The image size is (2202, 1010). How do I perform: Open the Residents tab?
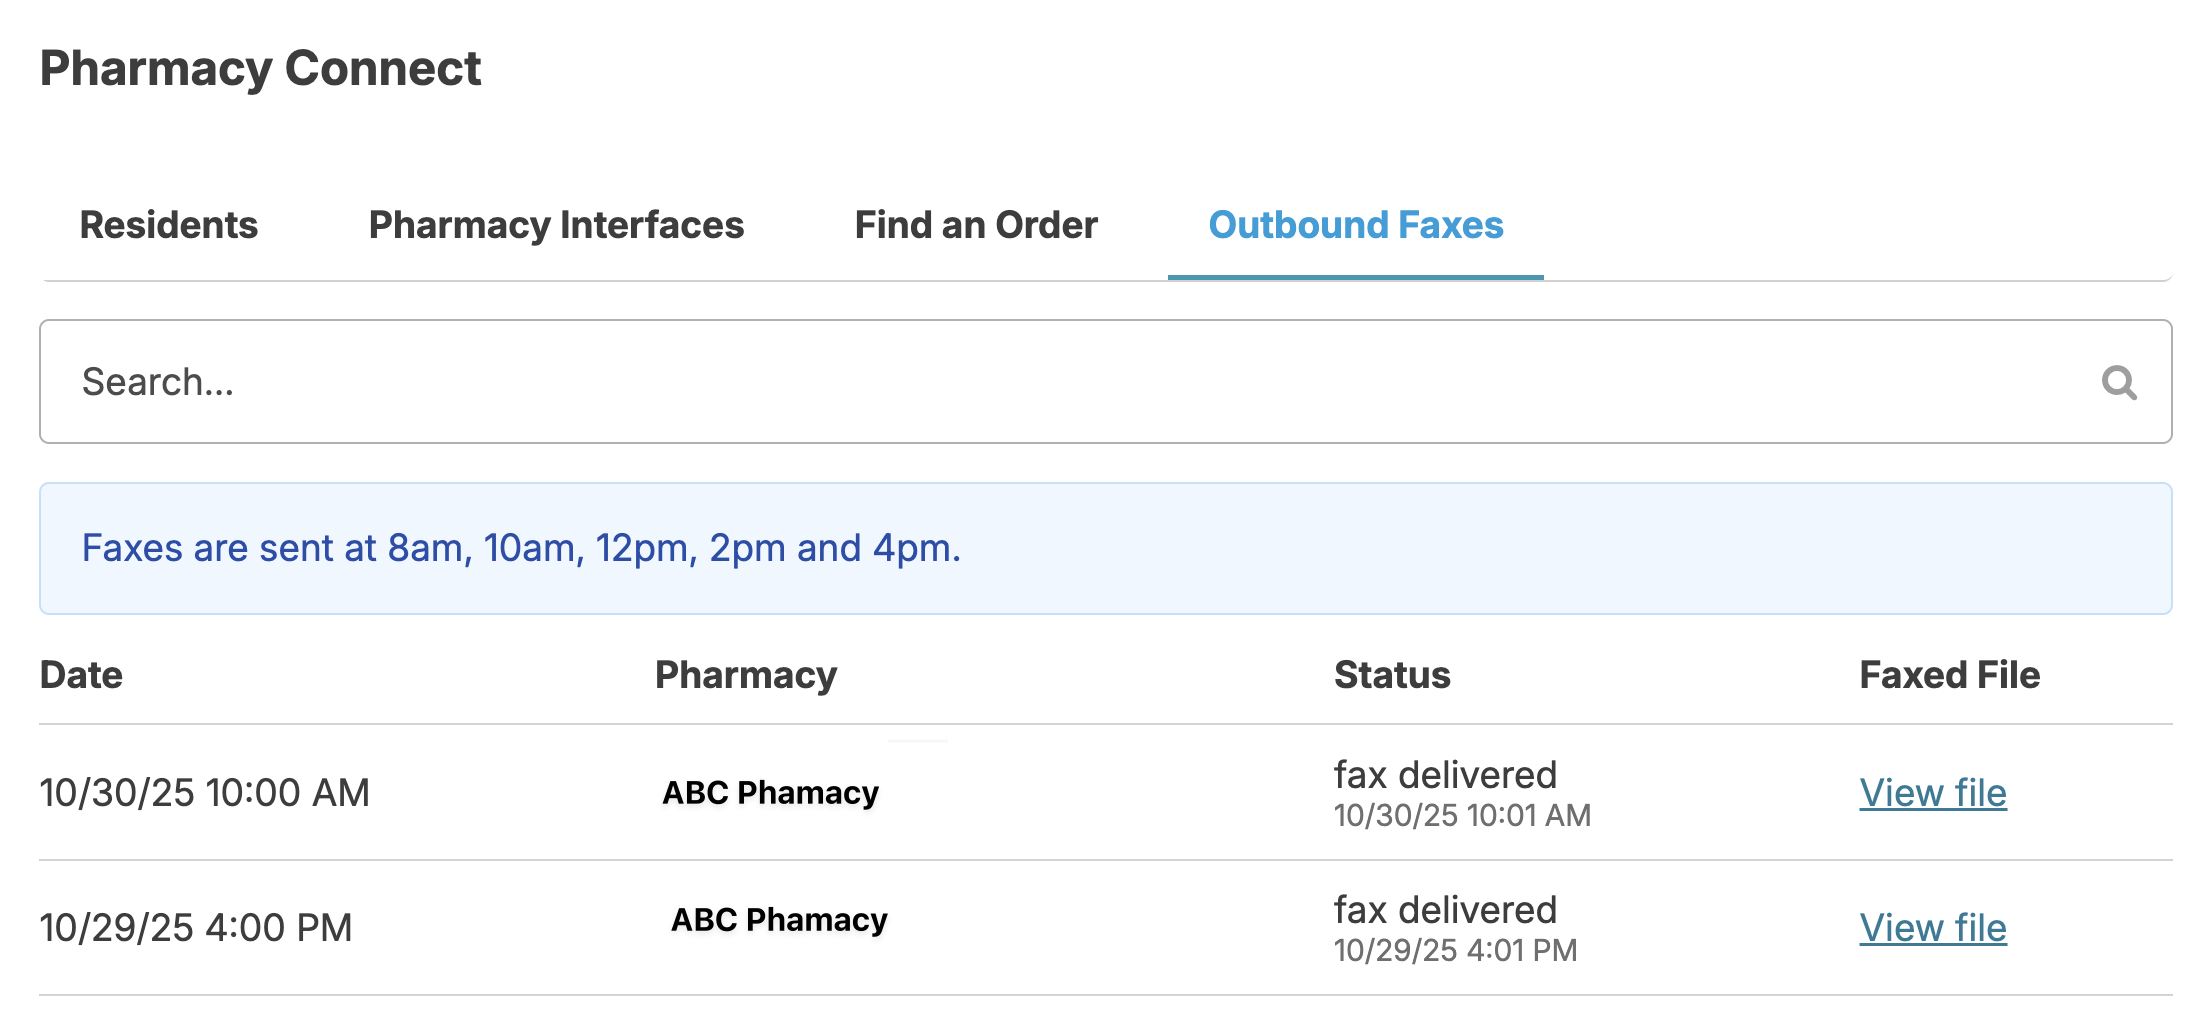point(169,225)
